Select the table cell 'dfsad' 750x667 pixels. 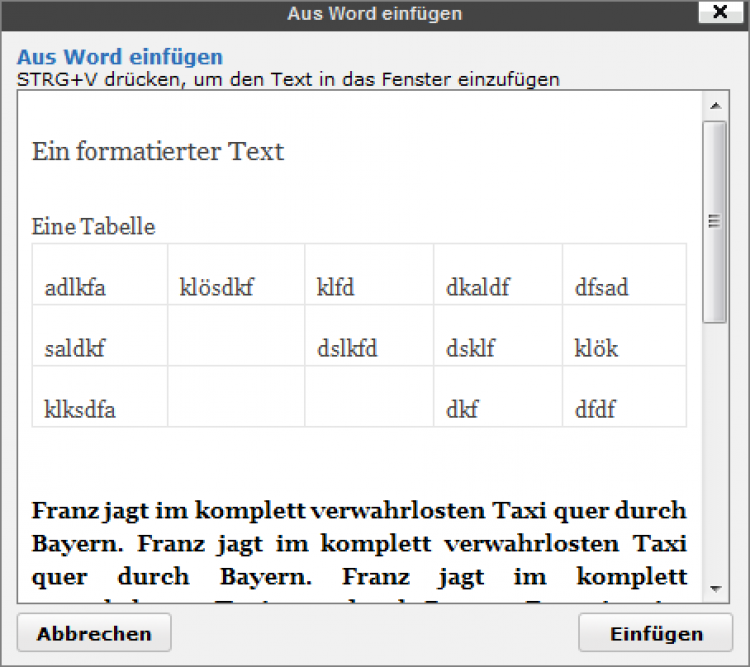pos(602,289)
